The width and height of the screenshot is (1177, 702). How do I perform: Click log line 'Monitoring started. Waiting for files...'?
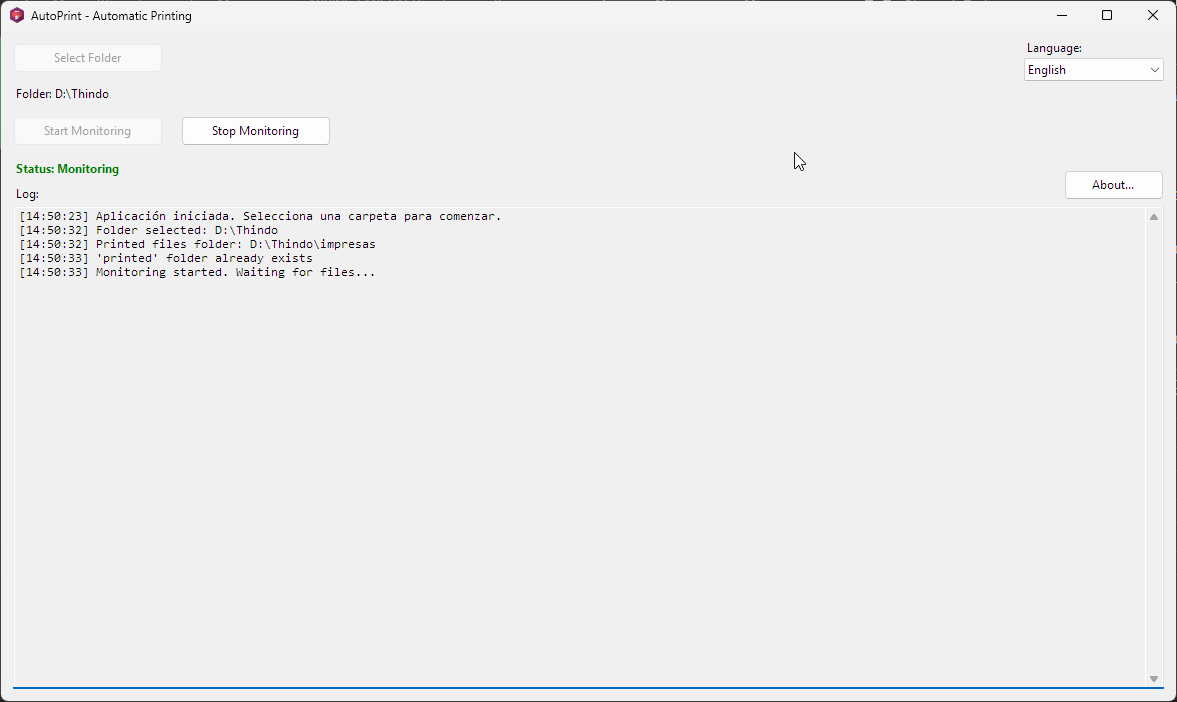(197, 273)
